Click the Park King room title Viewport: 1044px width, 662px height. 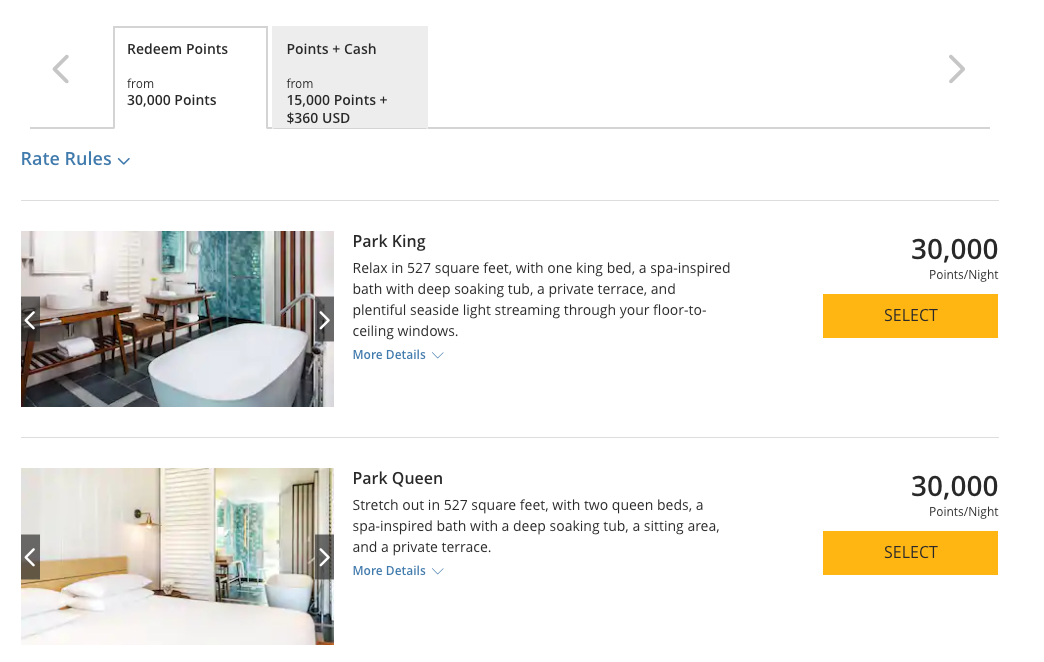click(x=389, y=241)
